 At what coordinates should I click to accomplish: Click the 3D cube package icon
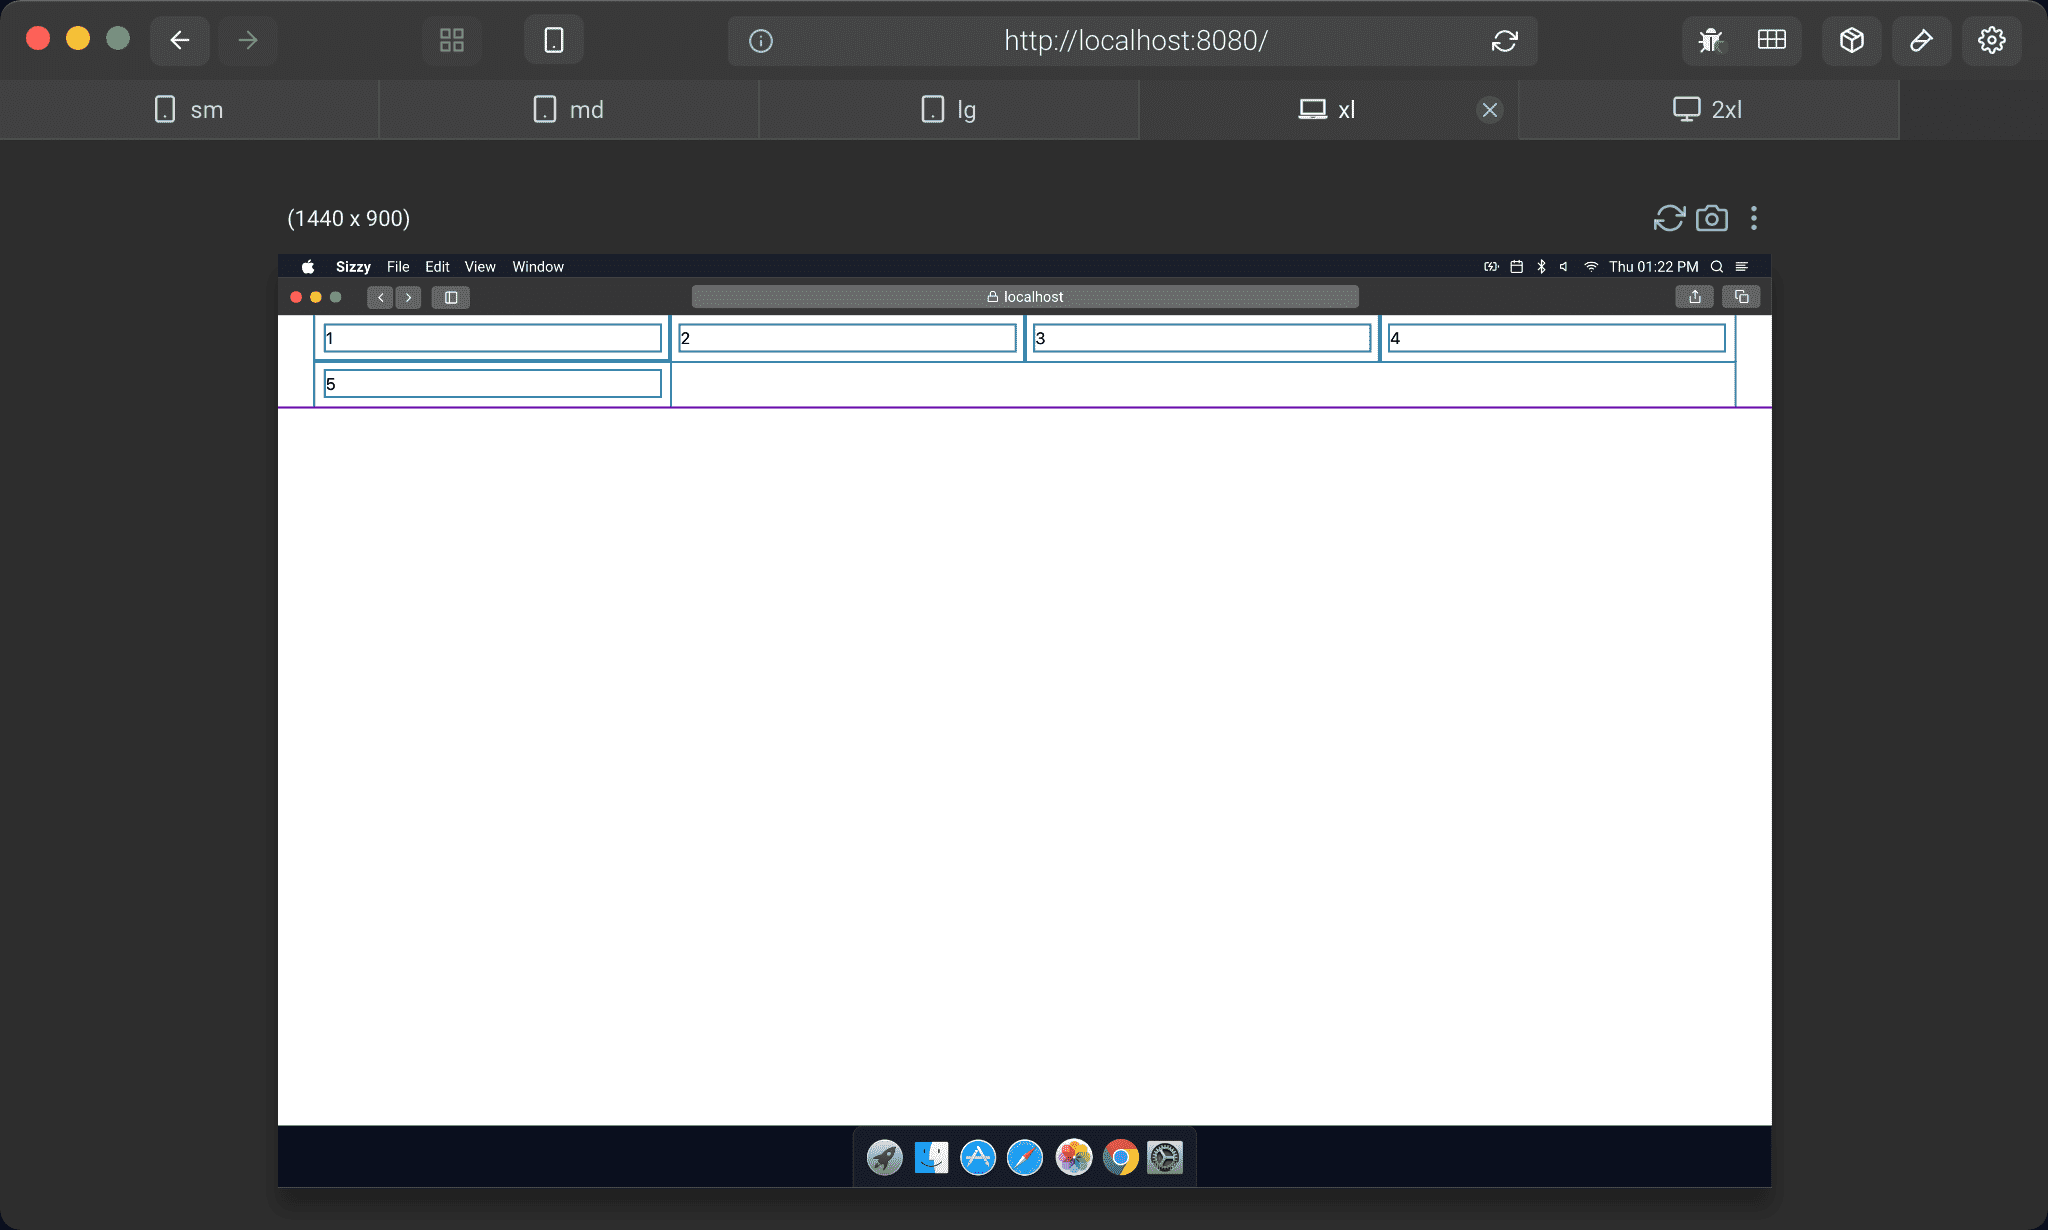[x=1851, y=40]
